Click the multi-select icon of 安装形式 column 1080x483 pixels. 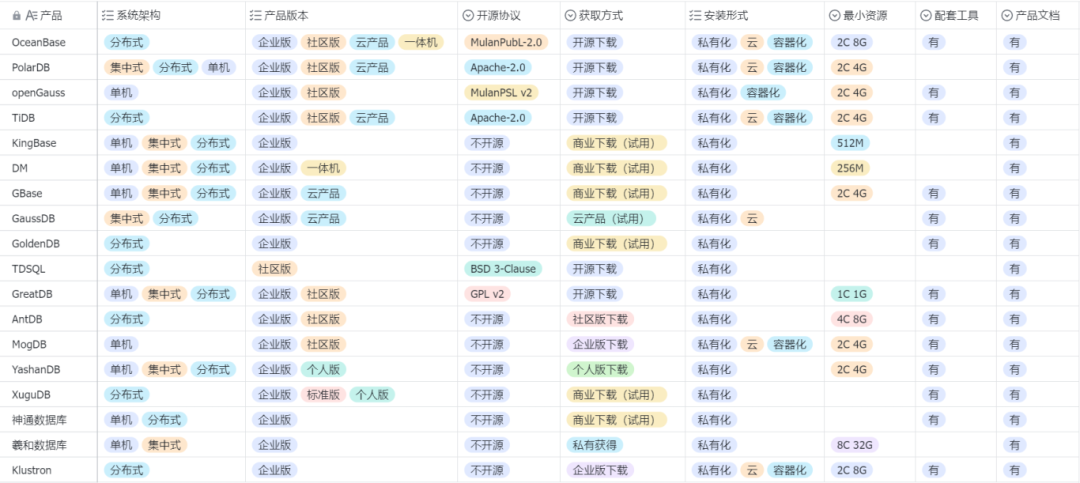coord(696,15)
